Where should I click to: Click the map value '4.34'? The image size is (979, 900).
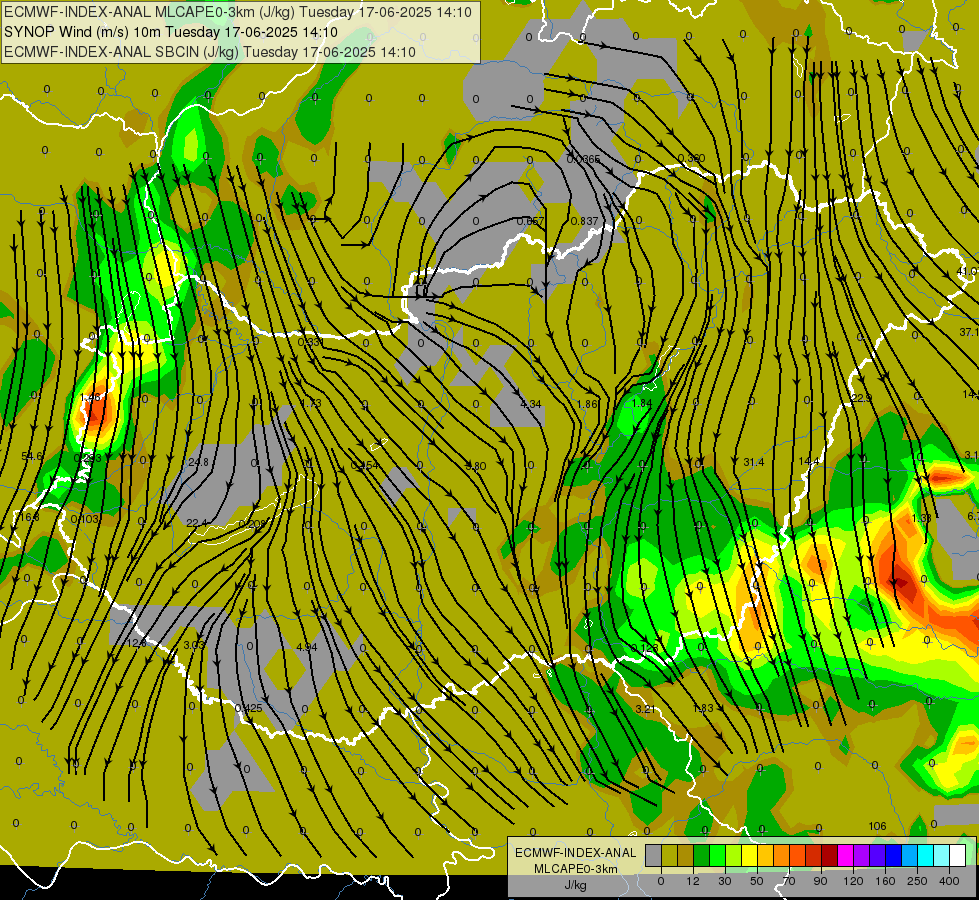tap(531, 404)
